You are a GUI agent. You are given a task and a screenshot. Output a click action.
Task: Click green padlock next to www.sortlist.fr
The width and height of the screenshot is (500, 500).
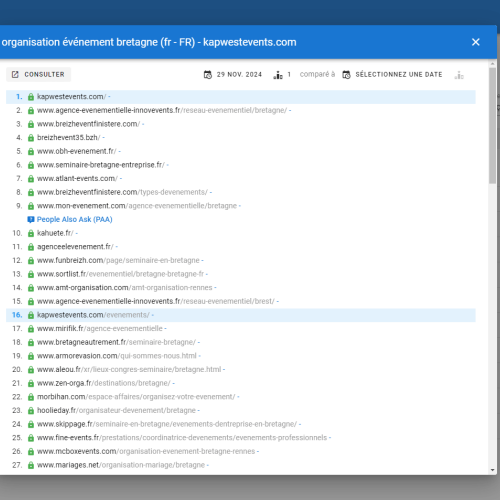point(31,274)
